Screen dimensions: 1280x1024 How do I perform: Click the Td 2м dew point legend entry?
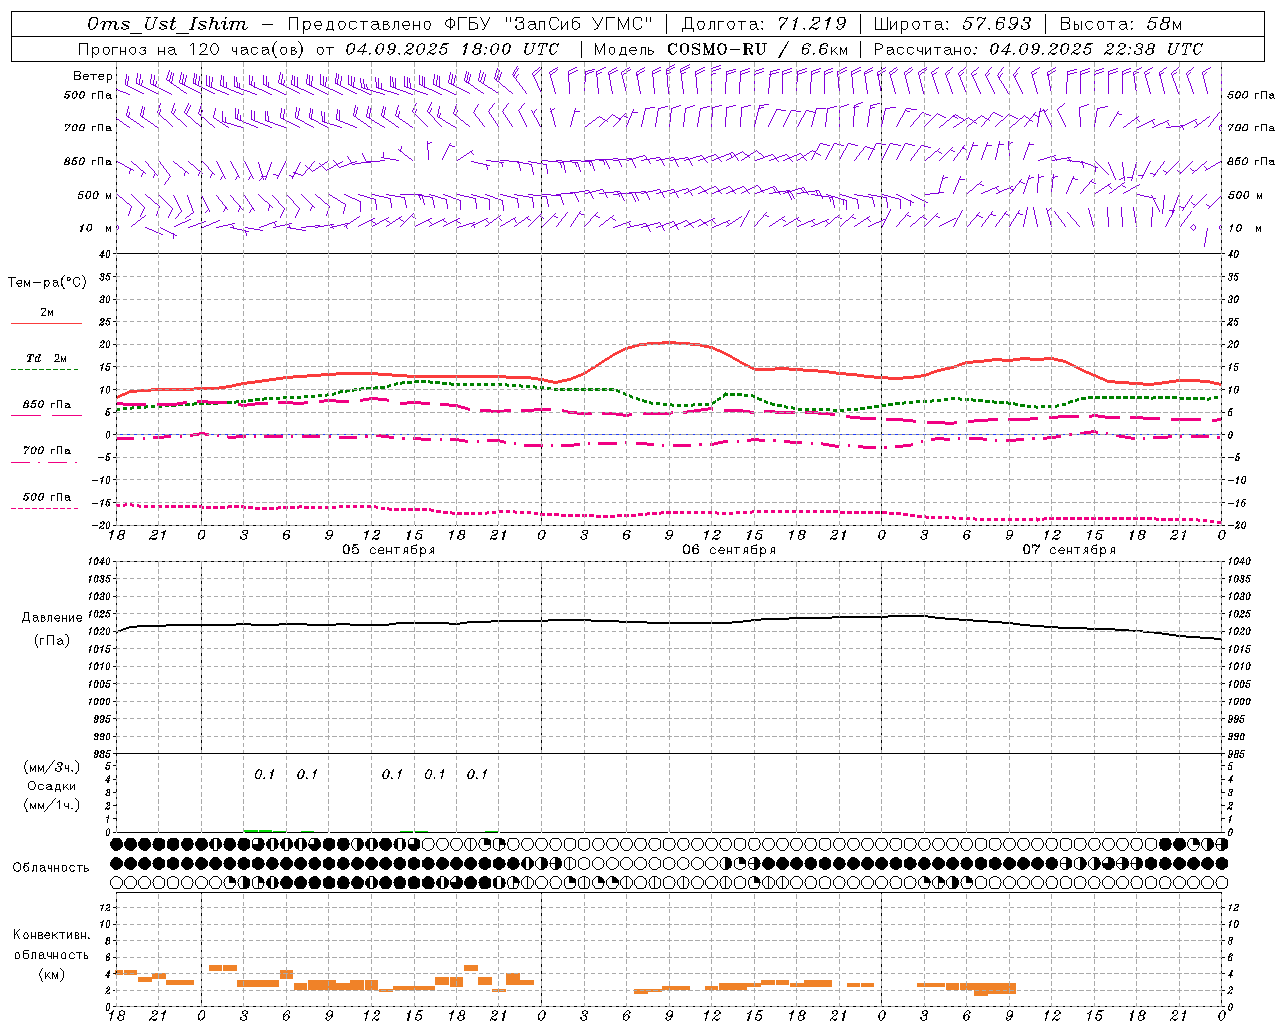point(47,358)
